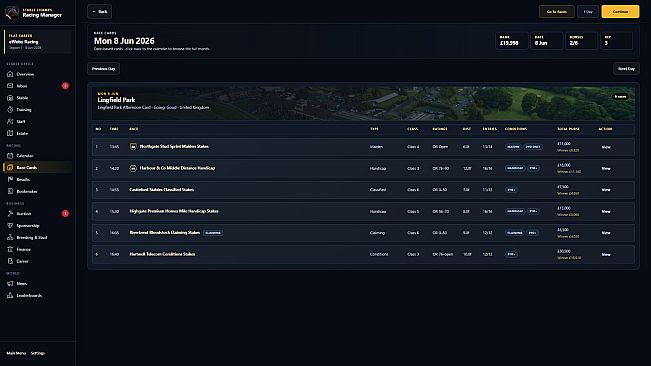
Task: Click Highgate Premium Homes Mile Handicap Stakes name
Action: tap(174, 211)
